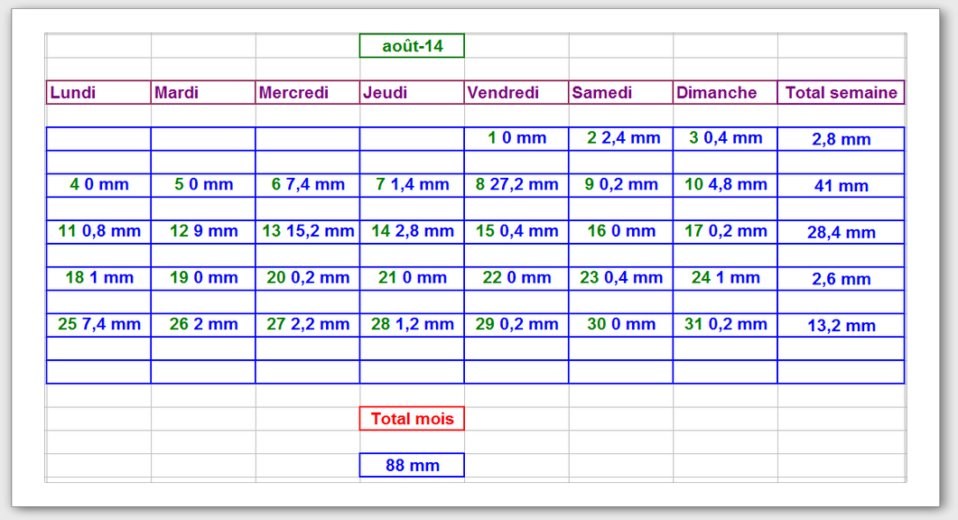Click day 31 cell showing 0,2 mm

725,324
